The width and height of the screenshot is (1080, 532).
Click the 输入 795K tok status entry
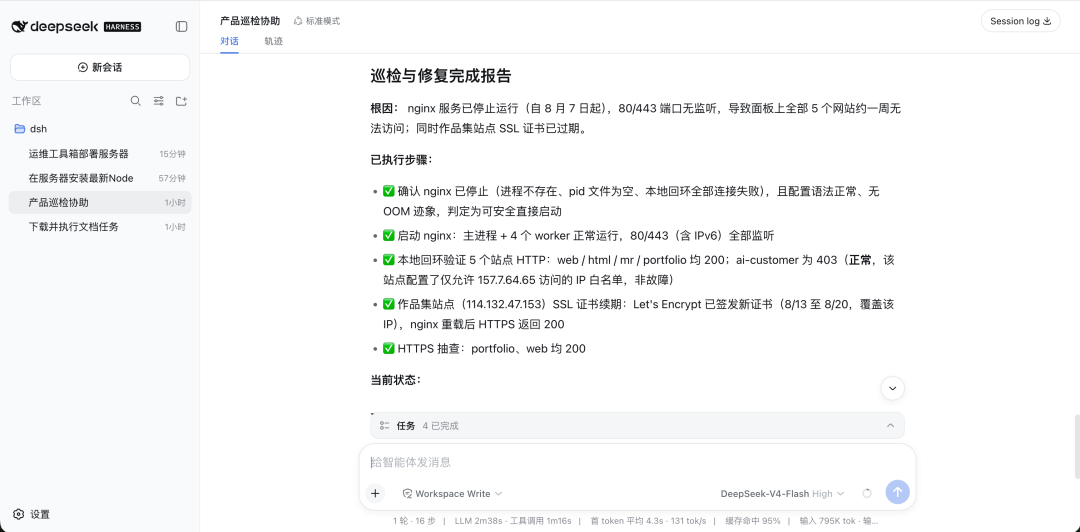coord(825,521)
